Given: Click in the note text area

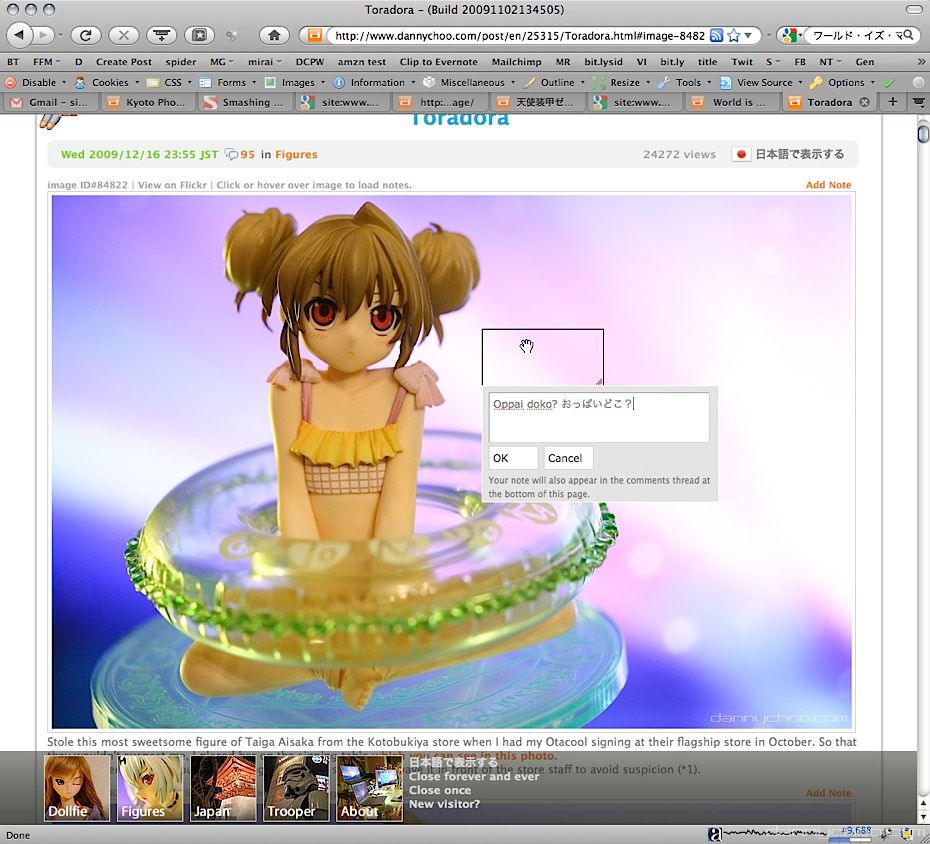Looking at the screenshot, I should coord(598,416).
